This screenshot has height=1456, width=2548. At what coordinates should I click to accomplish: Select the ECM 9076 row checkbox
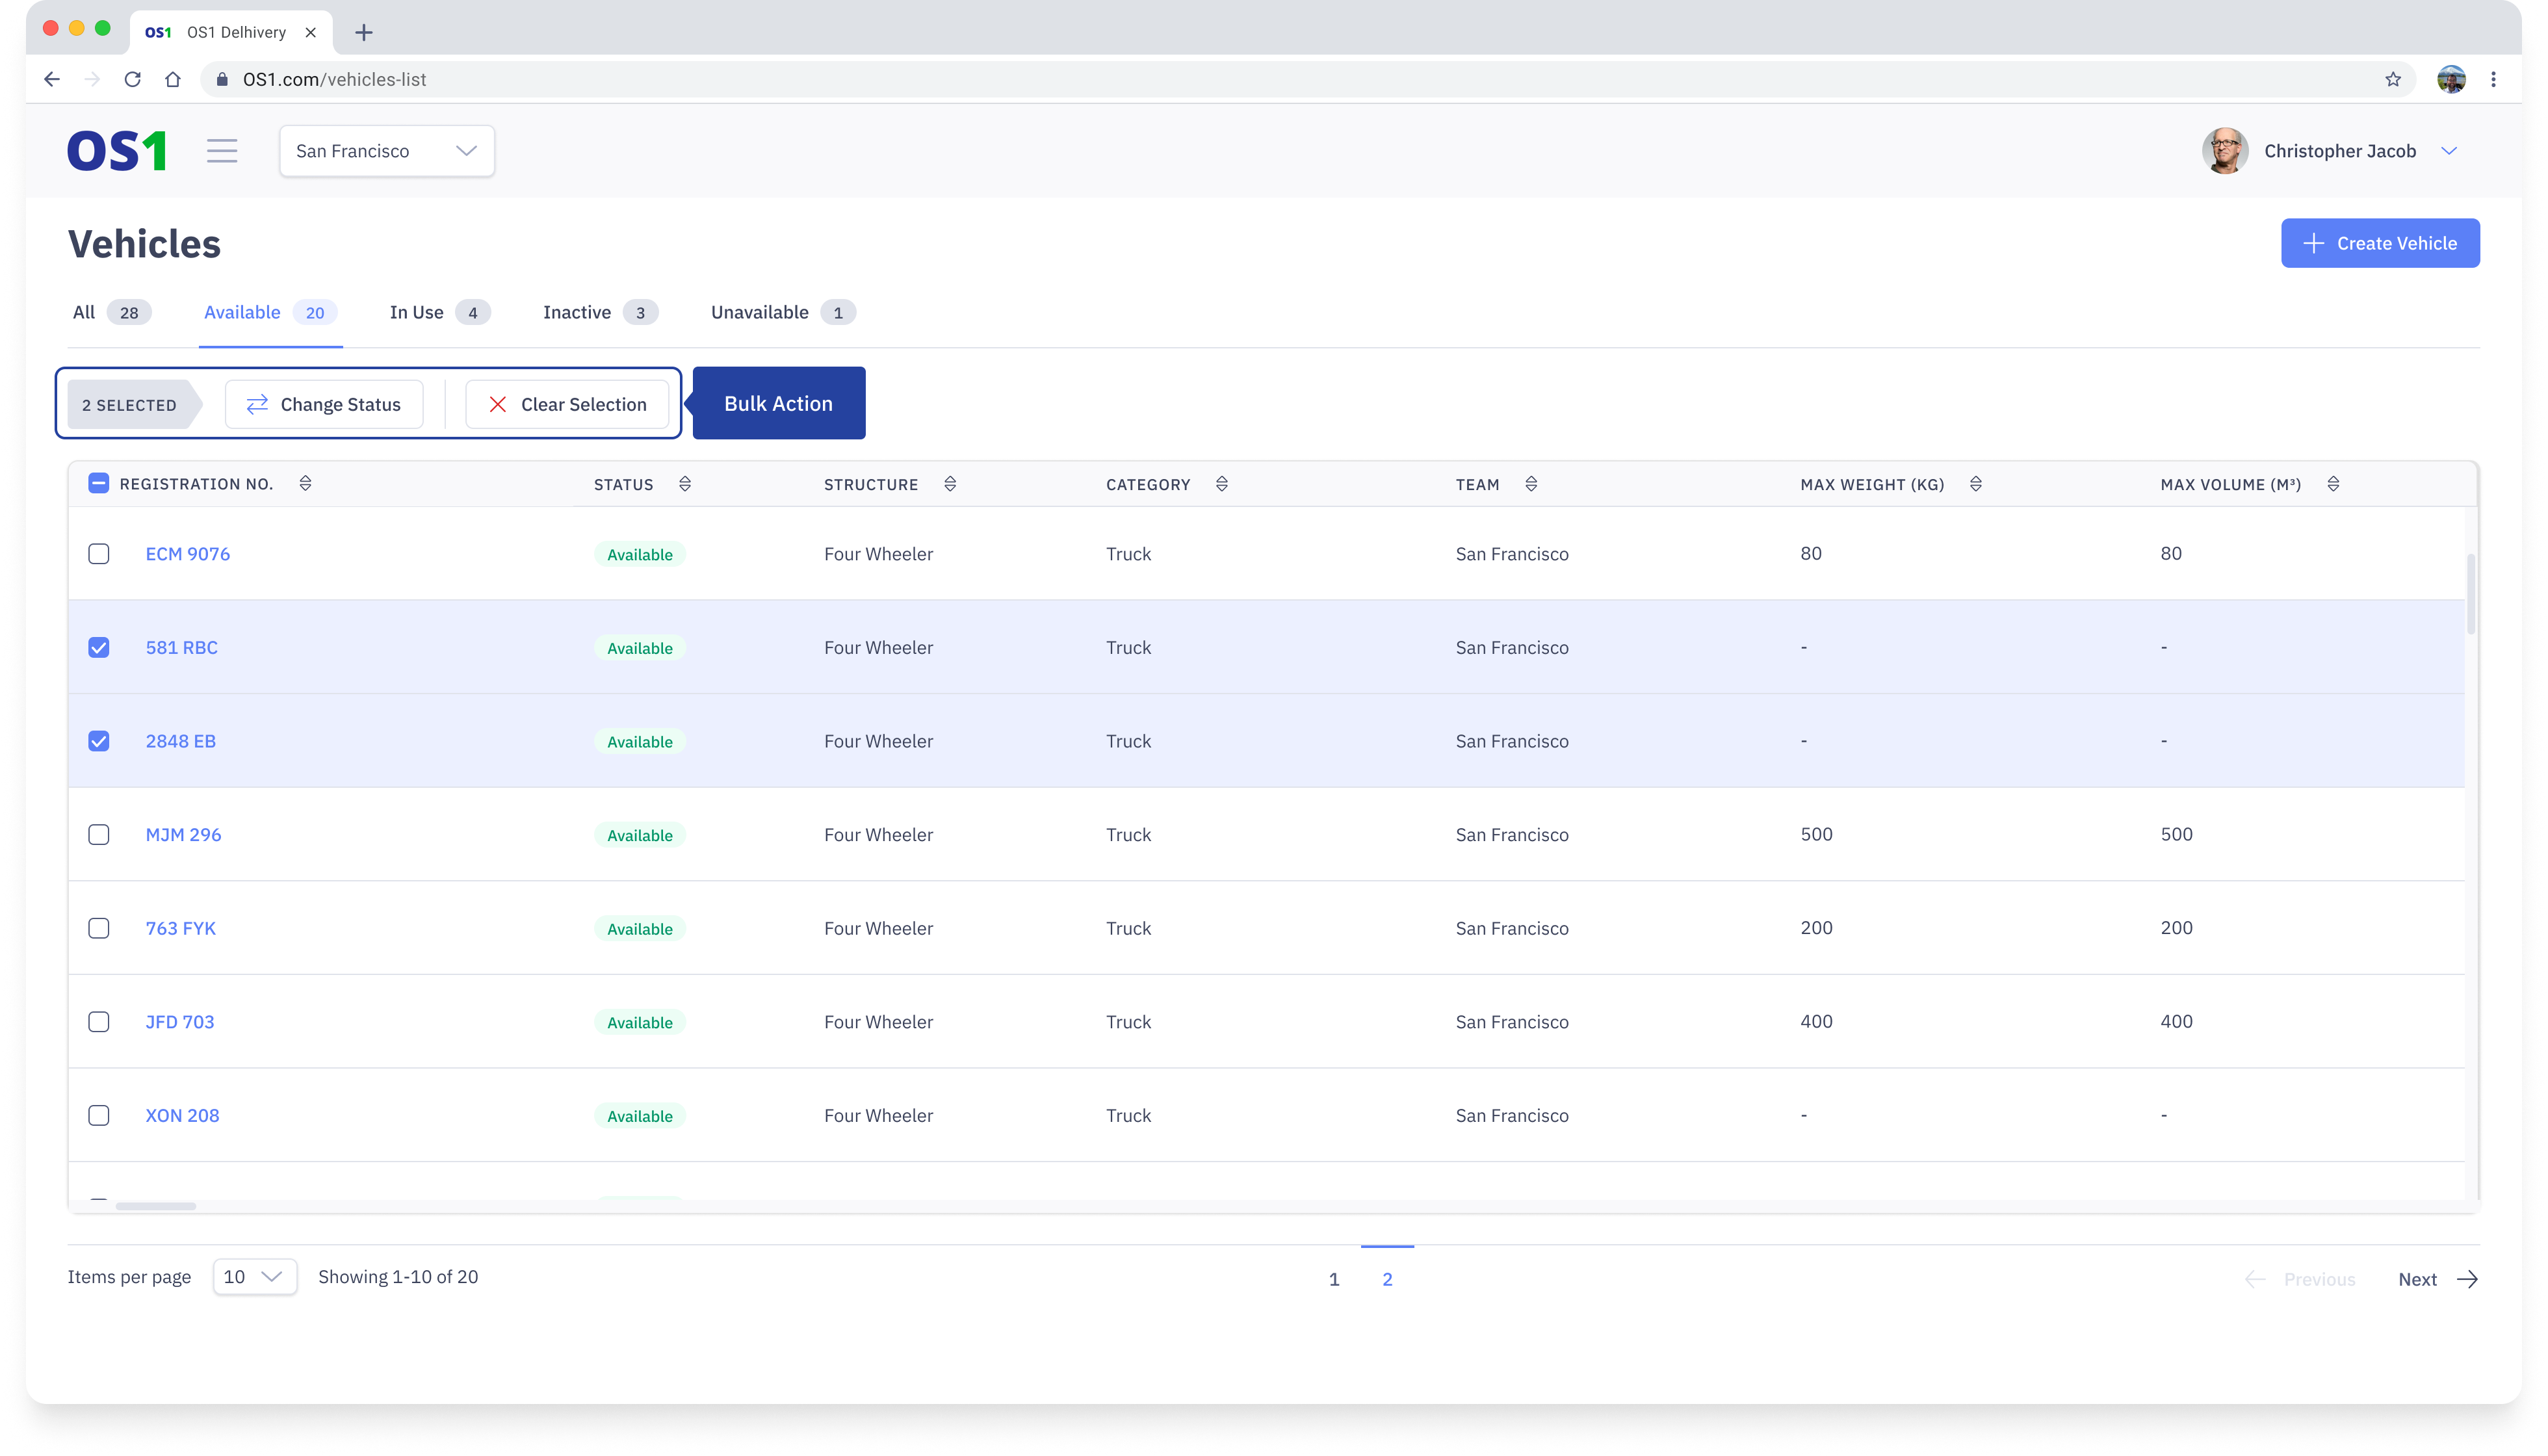(x=99, y=554)
